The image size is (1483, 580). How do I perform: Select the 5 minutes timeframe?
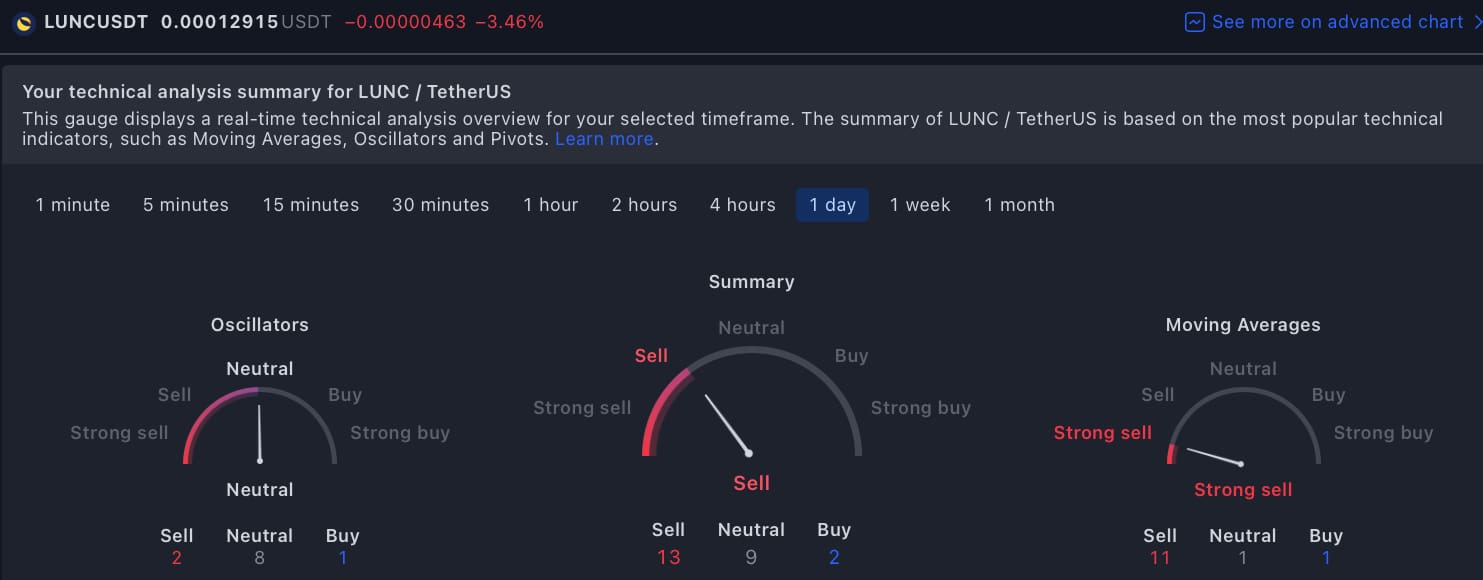coord(185,204)
